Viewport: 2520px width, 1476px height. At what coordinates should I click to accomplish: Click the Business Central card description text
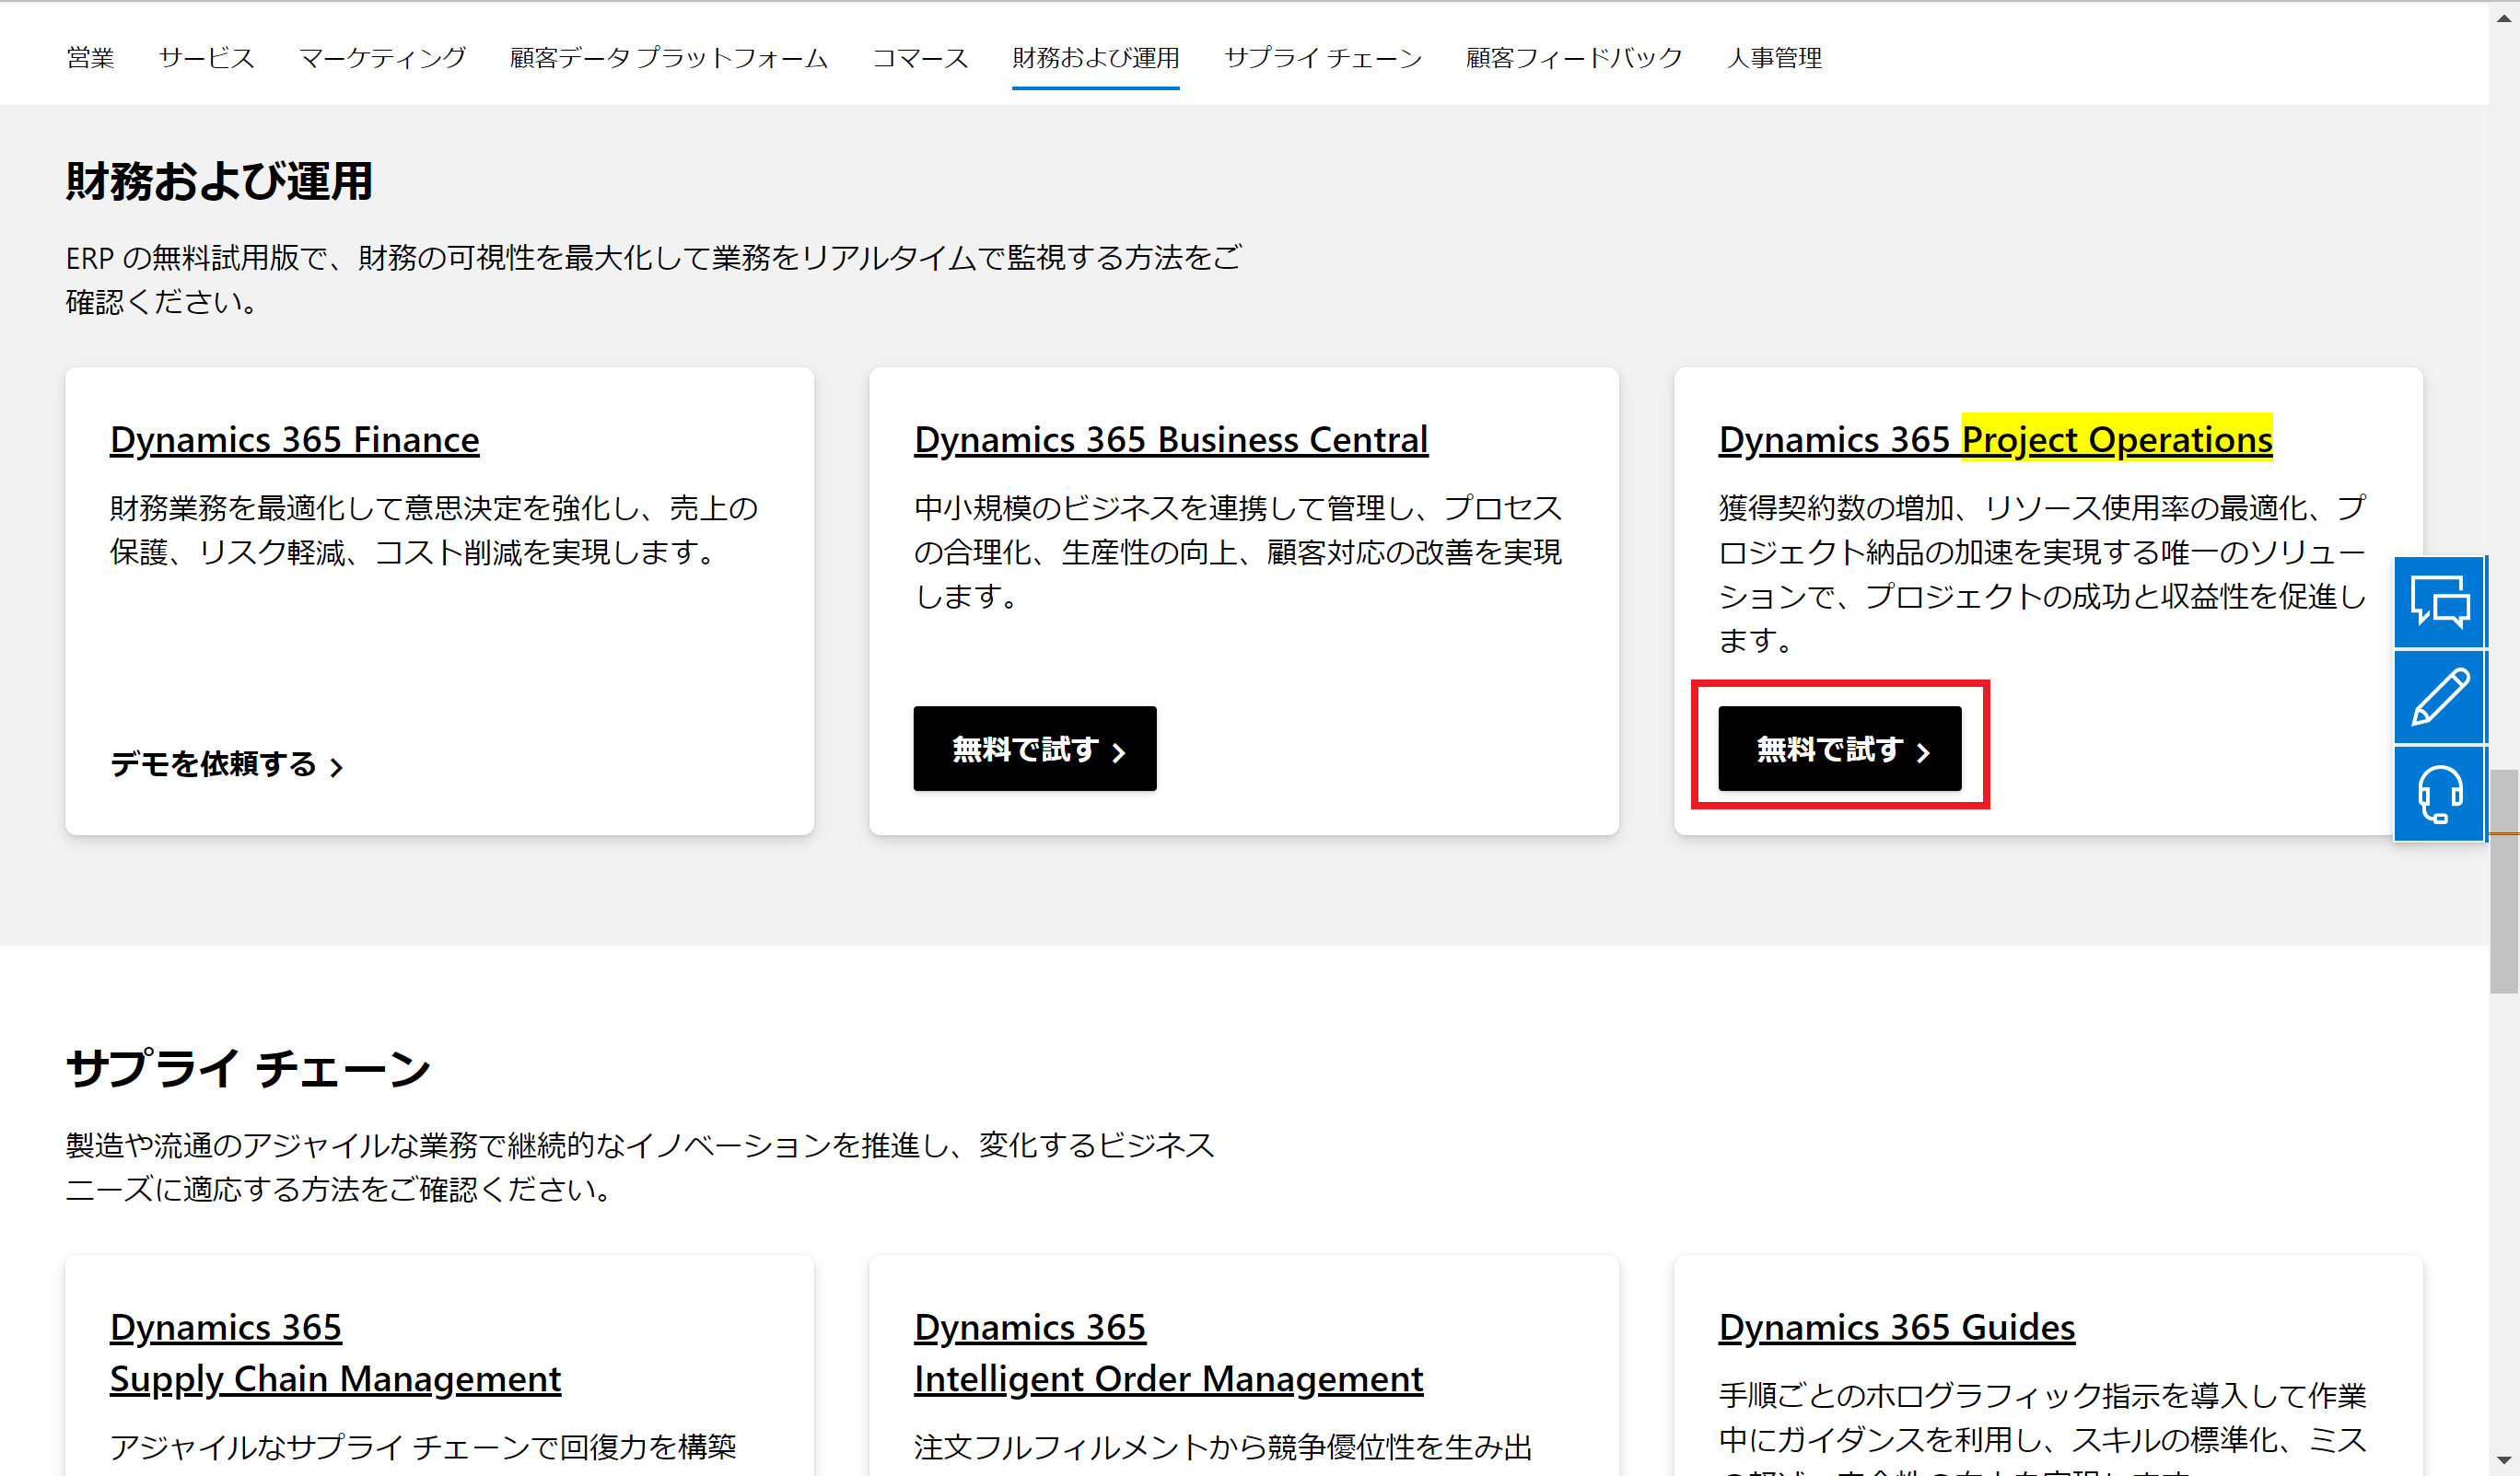coord(1238,552)
